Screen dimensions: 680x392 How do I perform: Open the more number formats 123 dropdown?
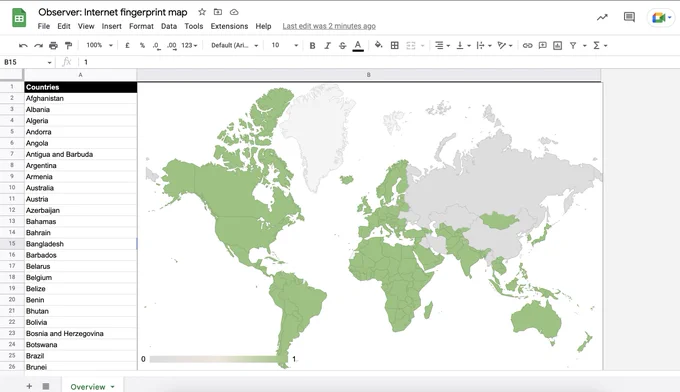pyautogui.click(x=189, y=45)
